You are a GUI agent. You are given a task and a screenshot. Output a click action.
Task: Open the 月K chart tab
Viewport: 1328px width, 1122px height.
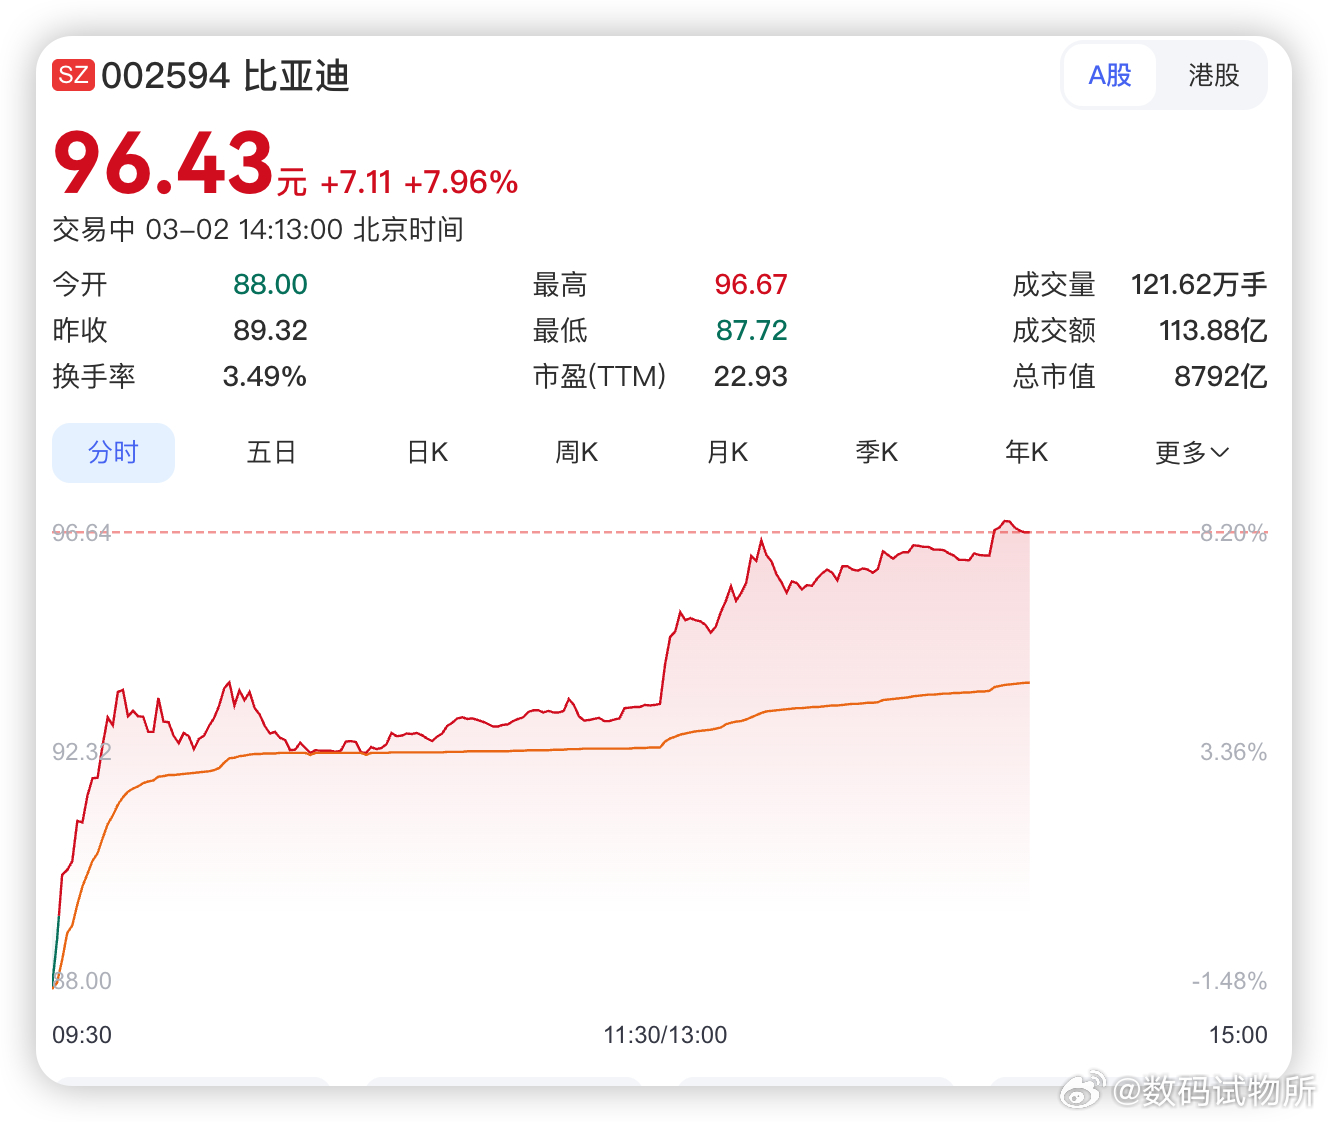pos(727,453)
